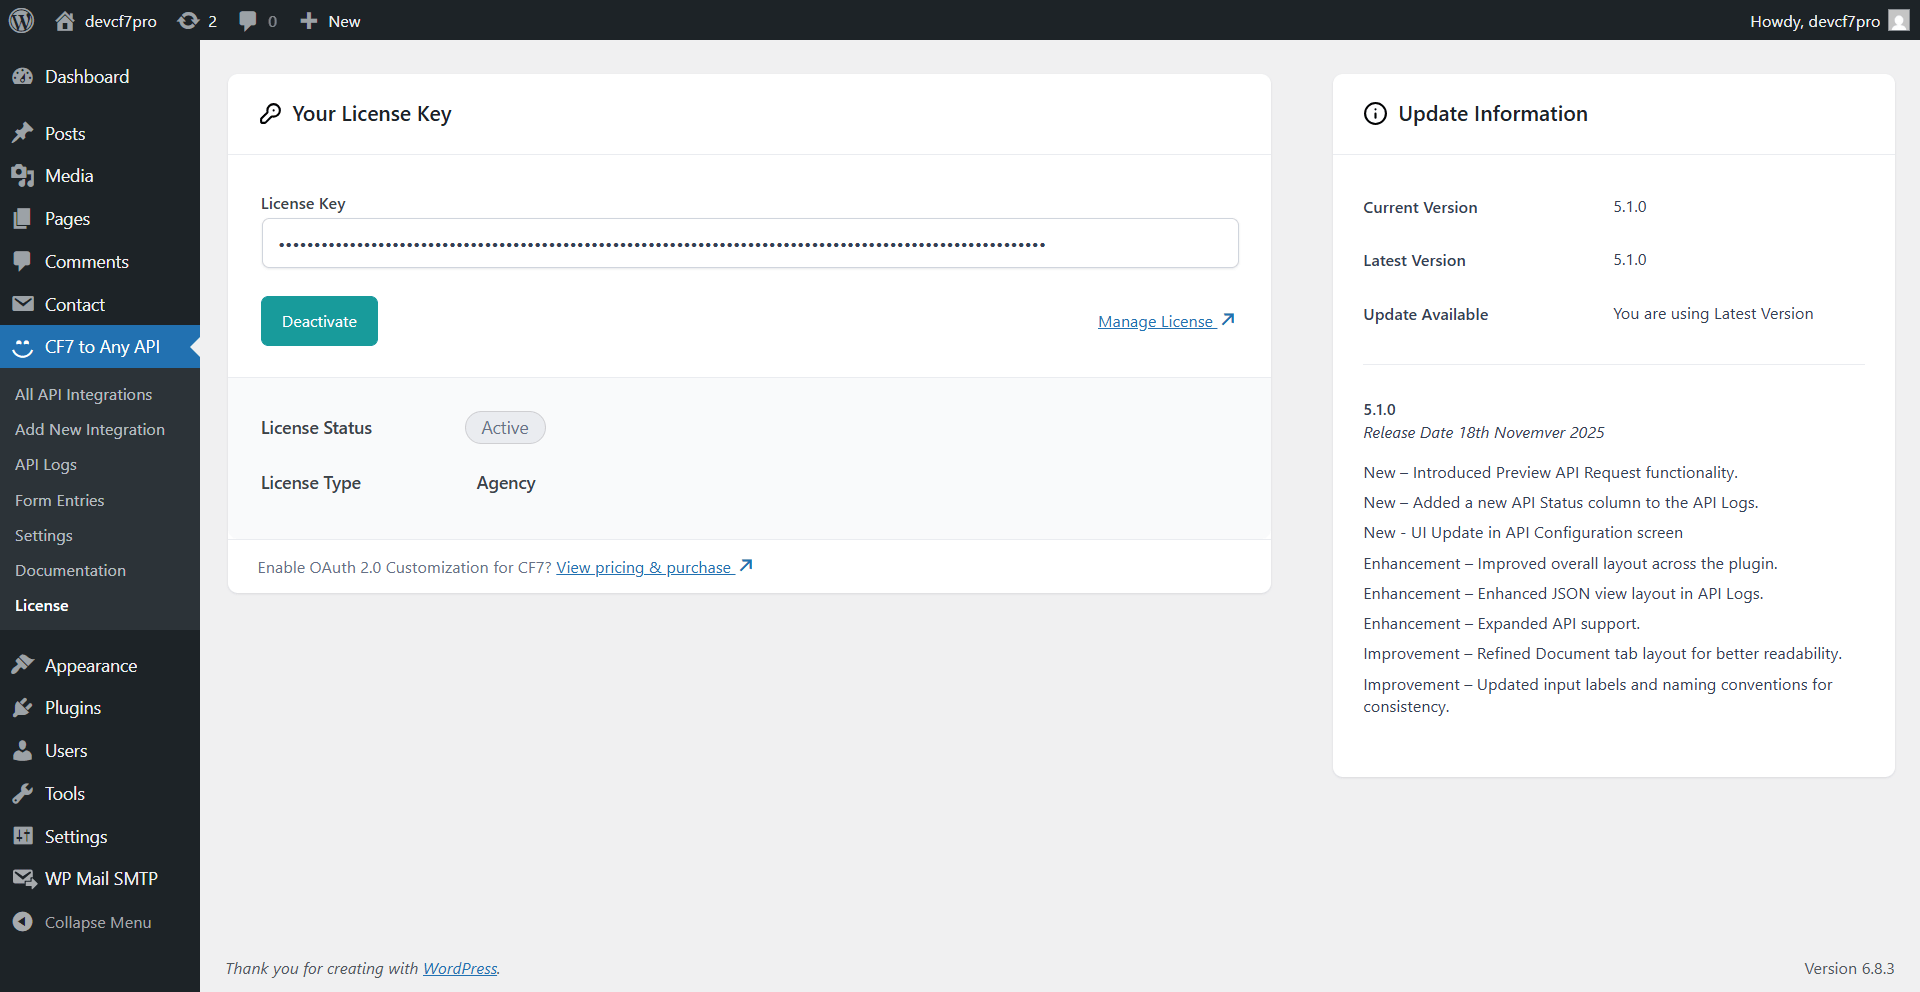The height and width of the screenshot is (992, 1920).
Task: Open the API Logs submenu page
Action: coord(46,465)
